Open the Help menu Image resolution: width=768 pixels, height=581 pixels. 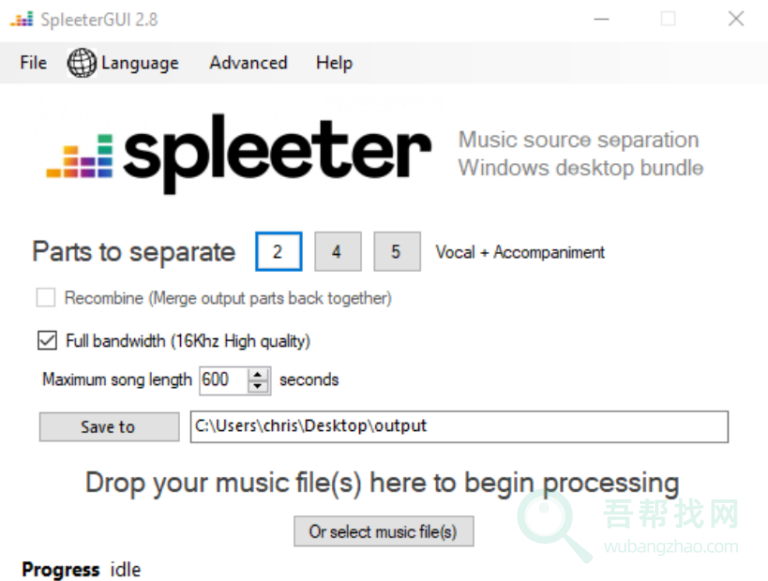click(334, 63)
